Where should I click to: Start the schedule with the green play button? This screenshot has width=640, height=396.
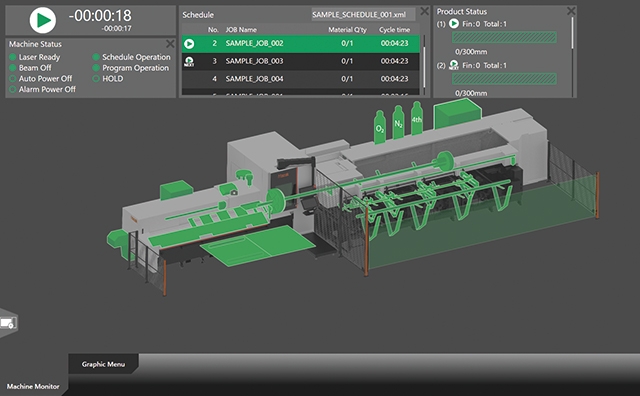click(43, 20)
